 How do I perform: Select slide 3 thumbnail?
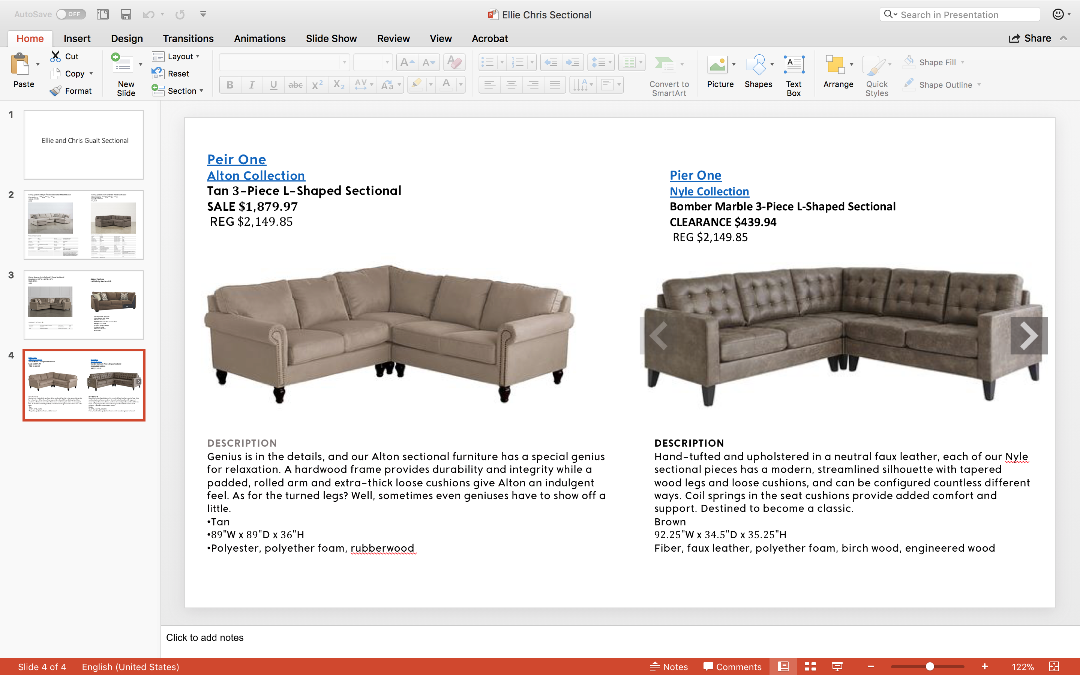pyautogui.click(x=84, y=304)
